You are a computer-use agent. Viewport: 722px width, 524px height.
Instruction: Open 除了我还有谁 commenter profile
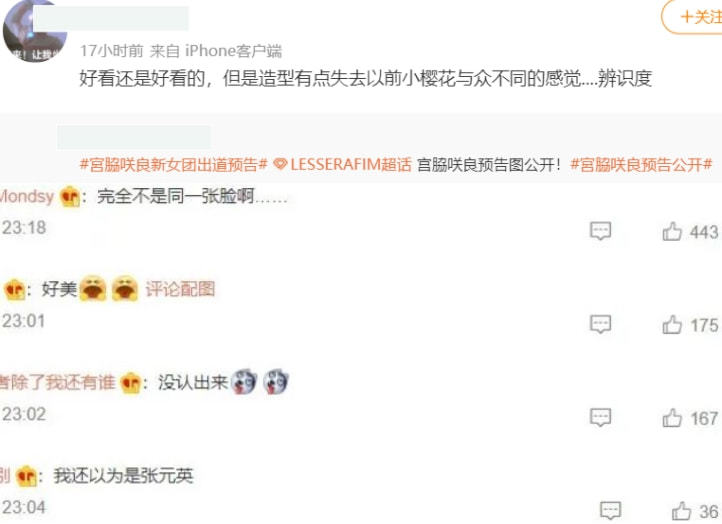[57, 382]
